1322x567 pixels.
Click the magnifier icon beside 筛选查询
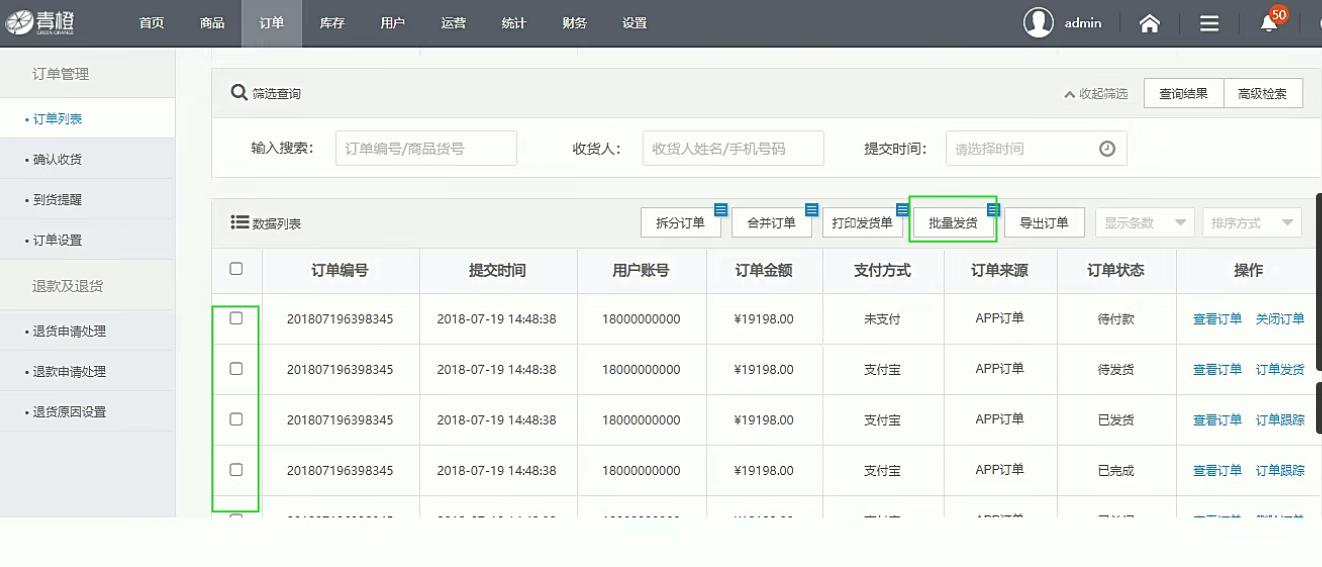239,92
